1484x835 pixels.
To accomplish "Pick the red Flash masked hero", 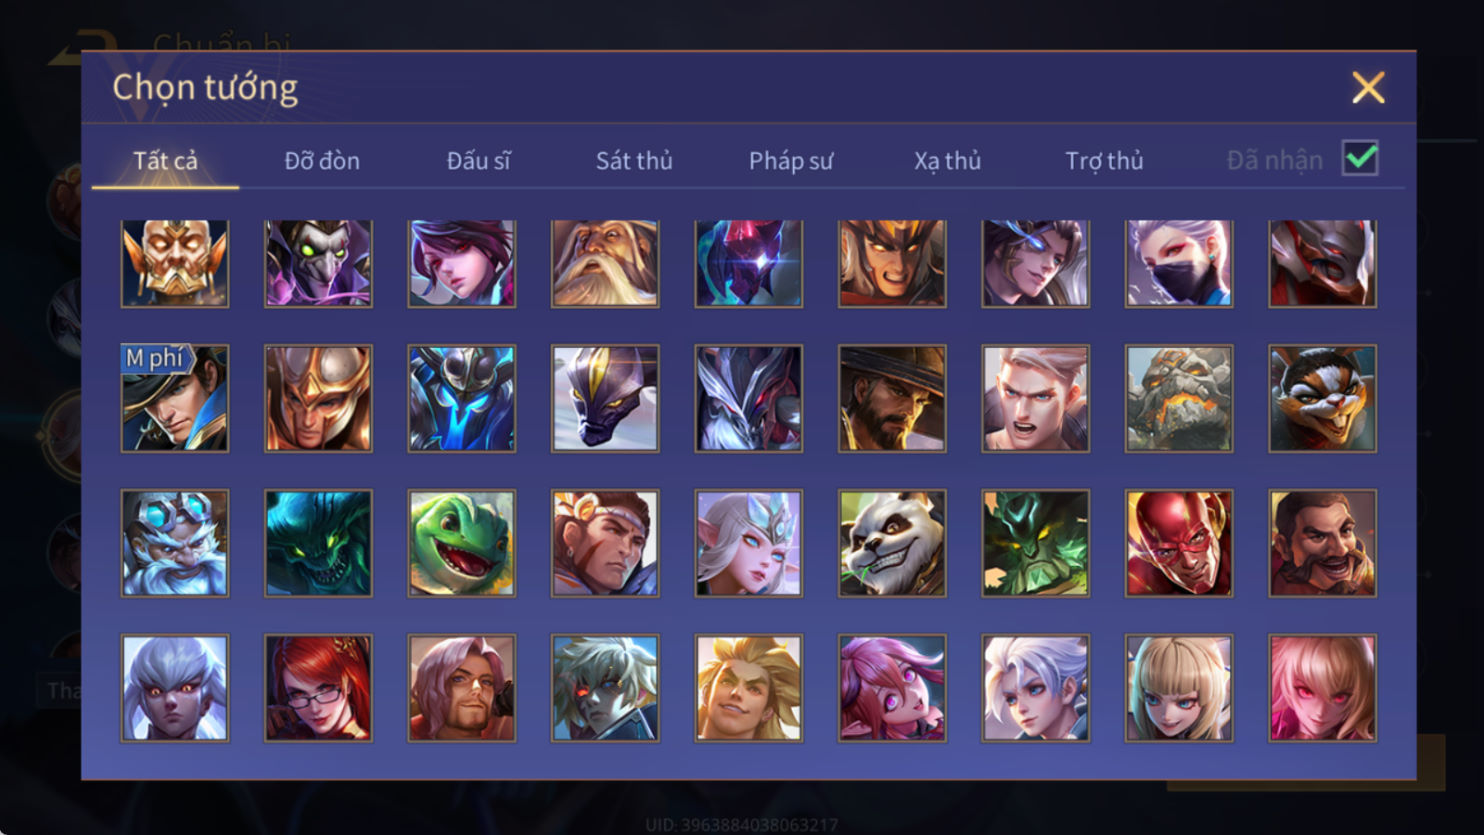I will pos(1179,543).
